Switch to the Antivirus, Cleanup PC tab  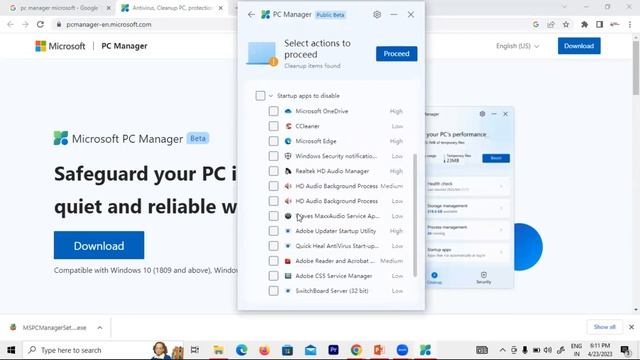point(172,8)
